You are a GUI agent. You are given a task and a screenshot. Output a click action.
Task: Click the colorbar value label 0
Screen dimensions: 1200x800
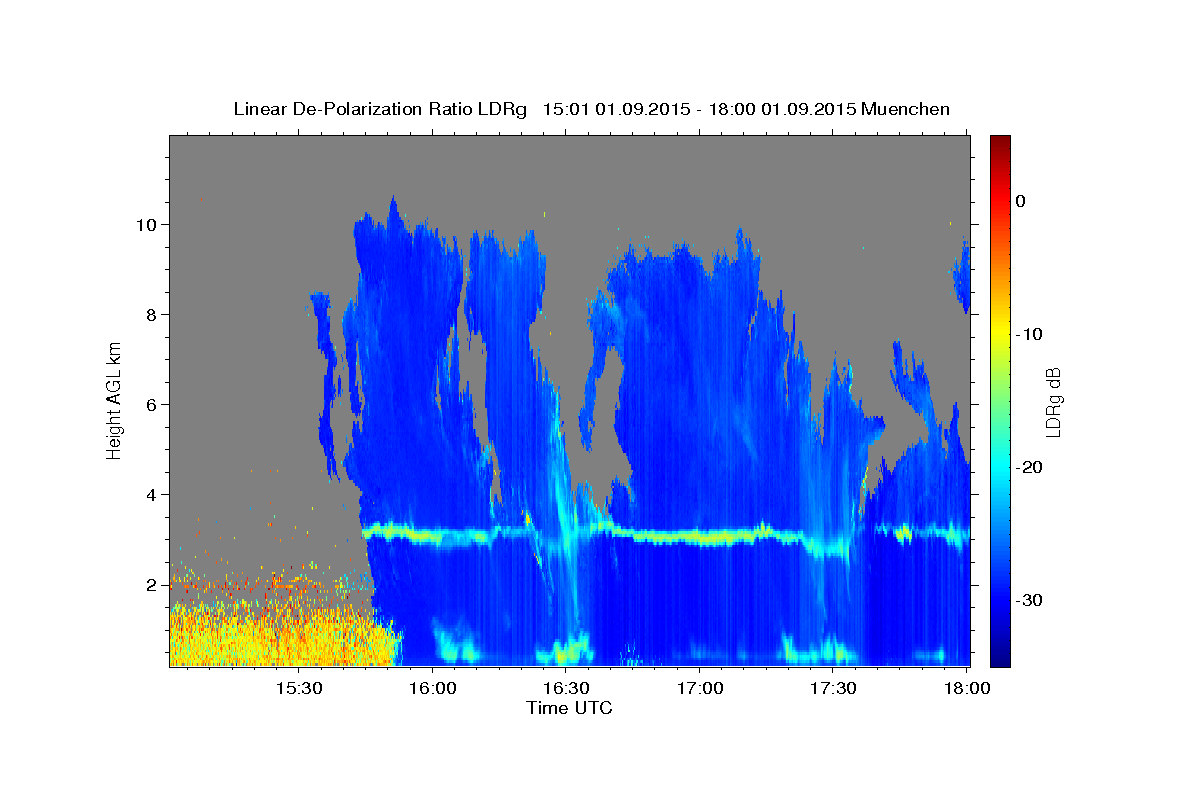[1020, 201]
